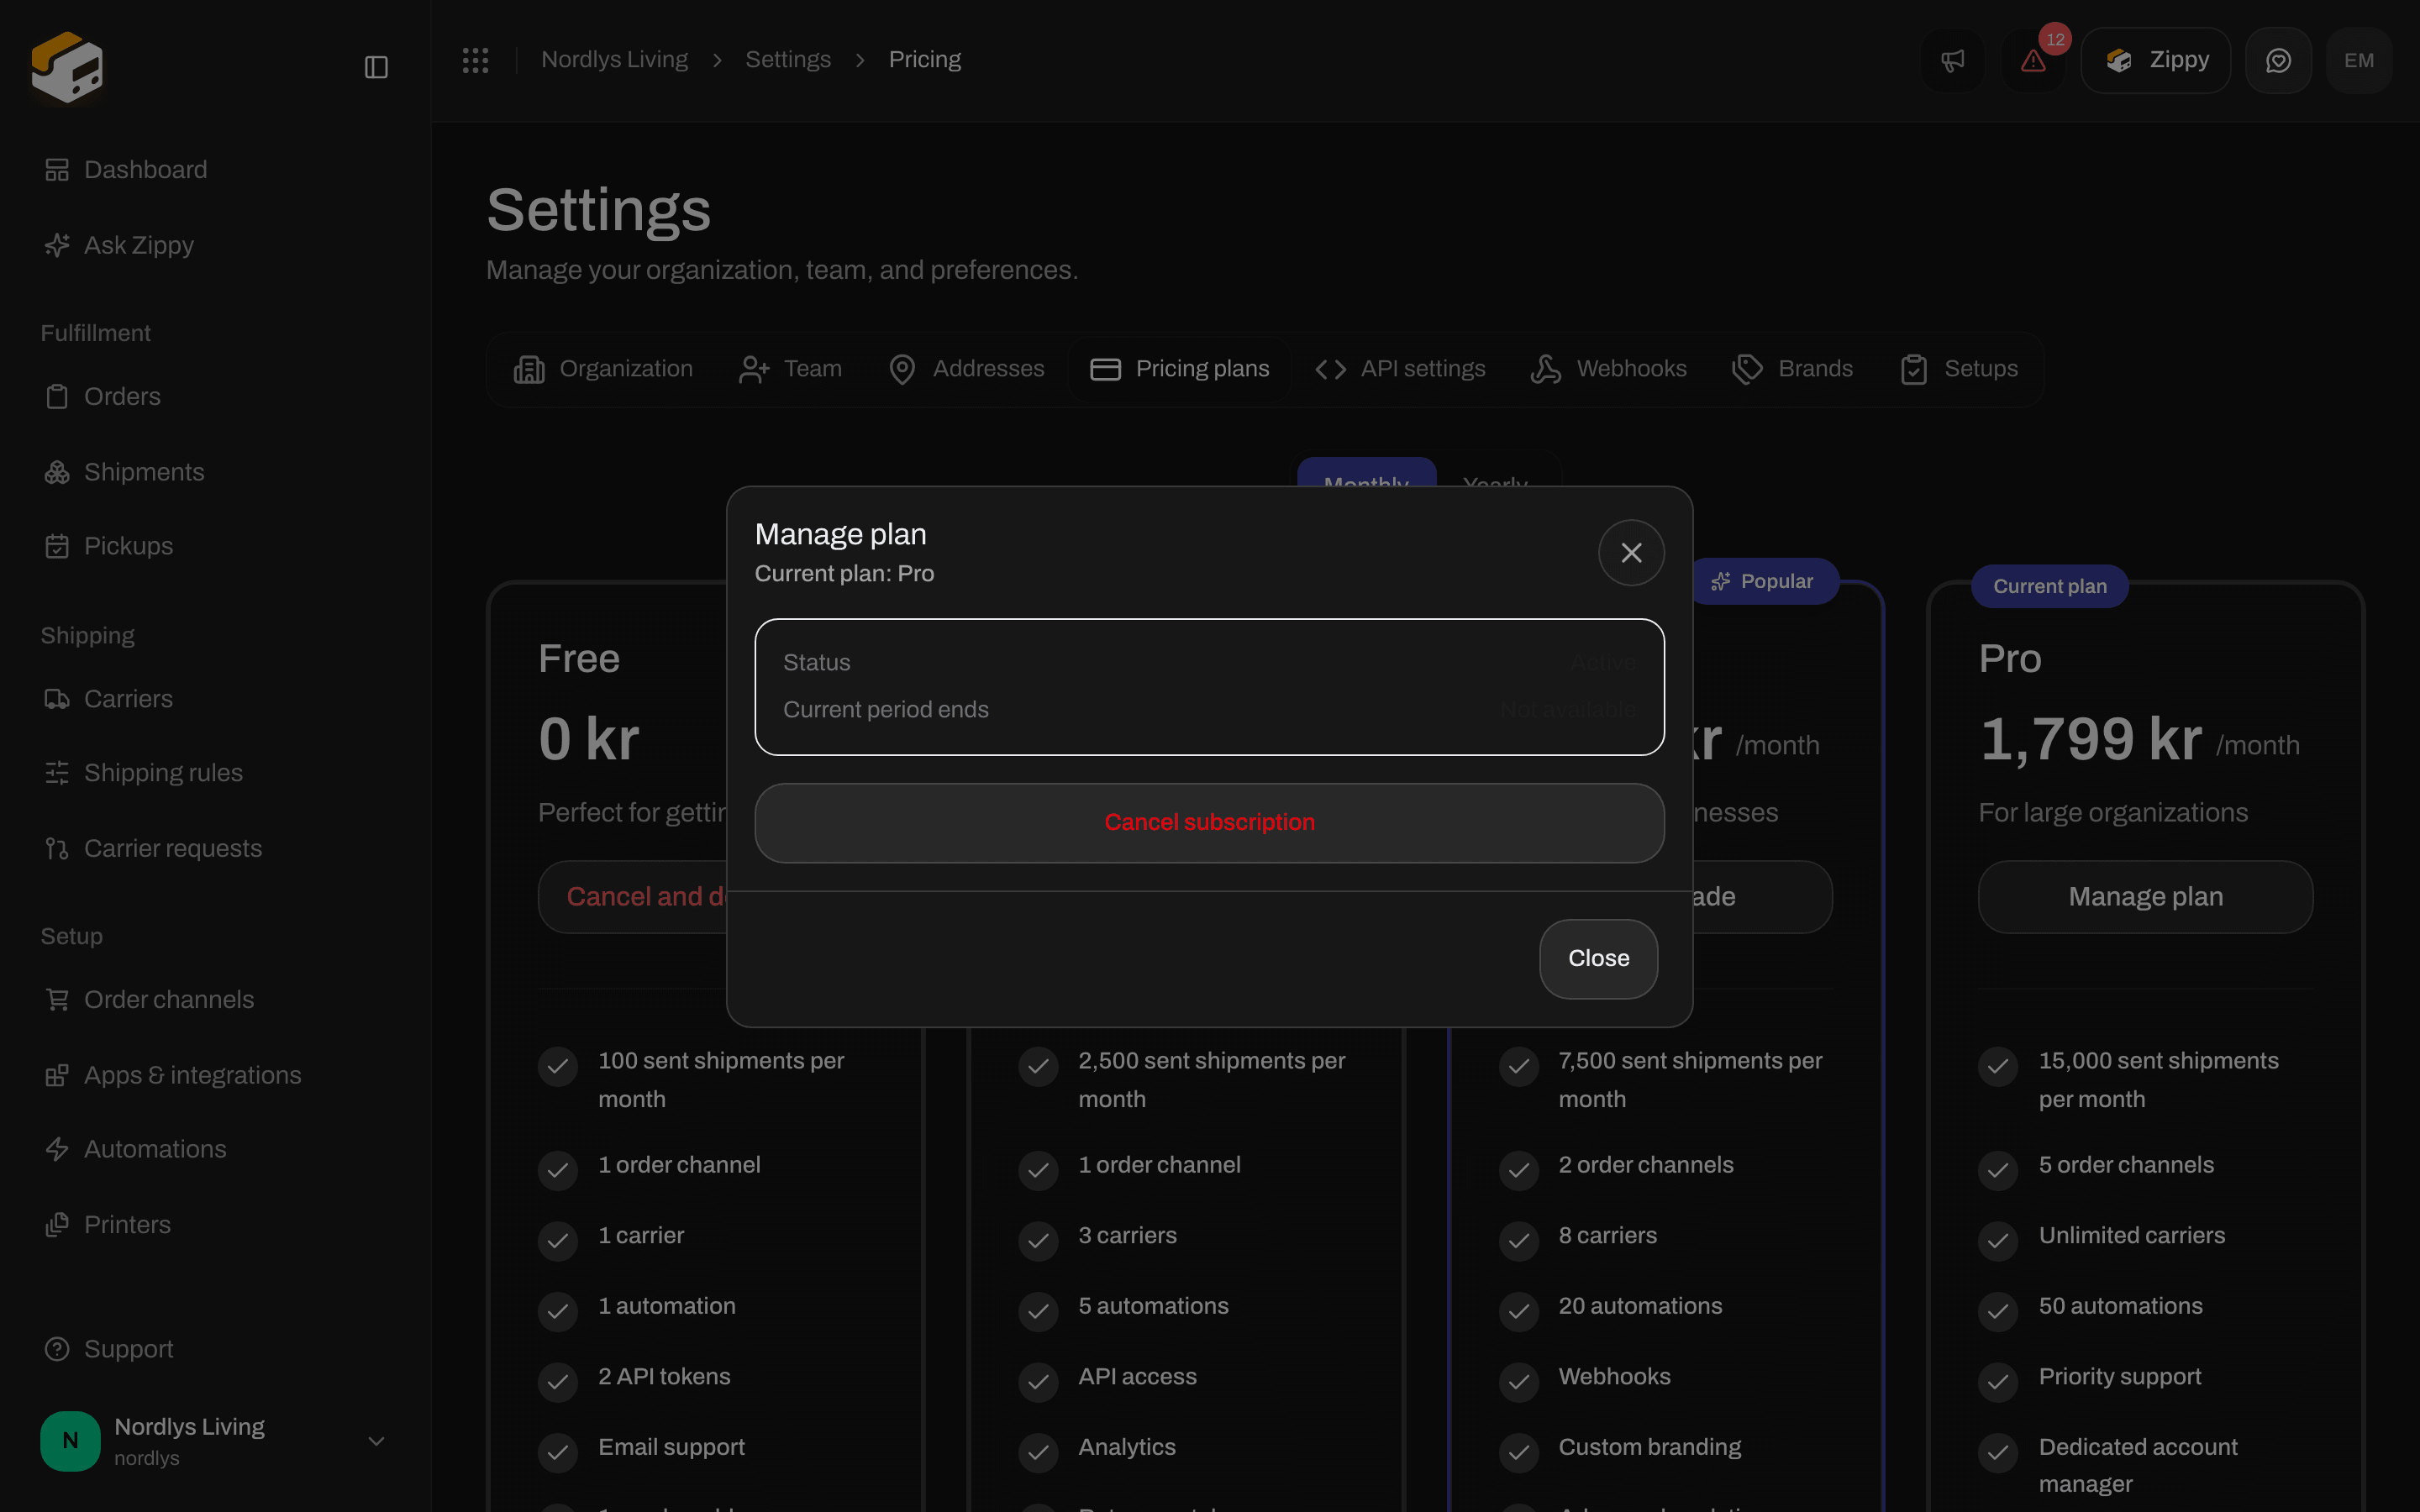
Task: Click the '1,799 kr' Pro price
Action: click(x=2090, y=740)
